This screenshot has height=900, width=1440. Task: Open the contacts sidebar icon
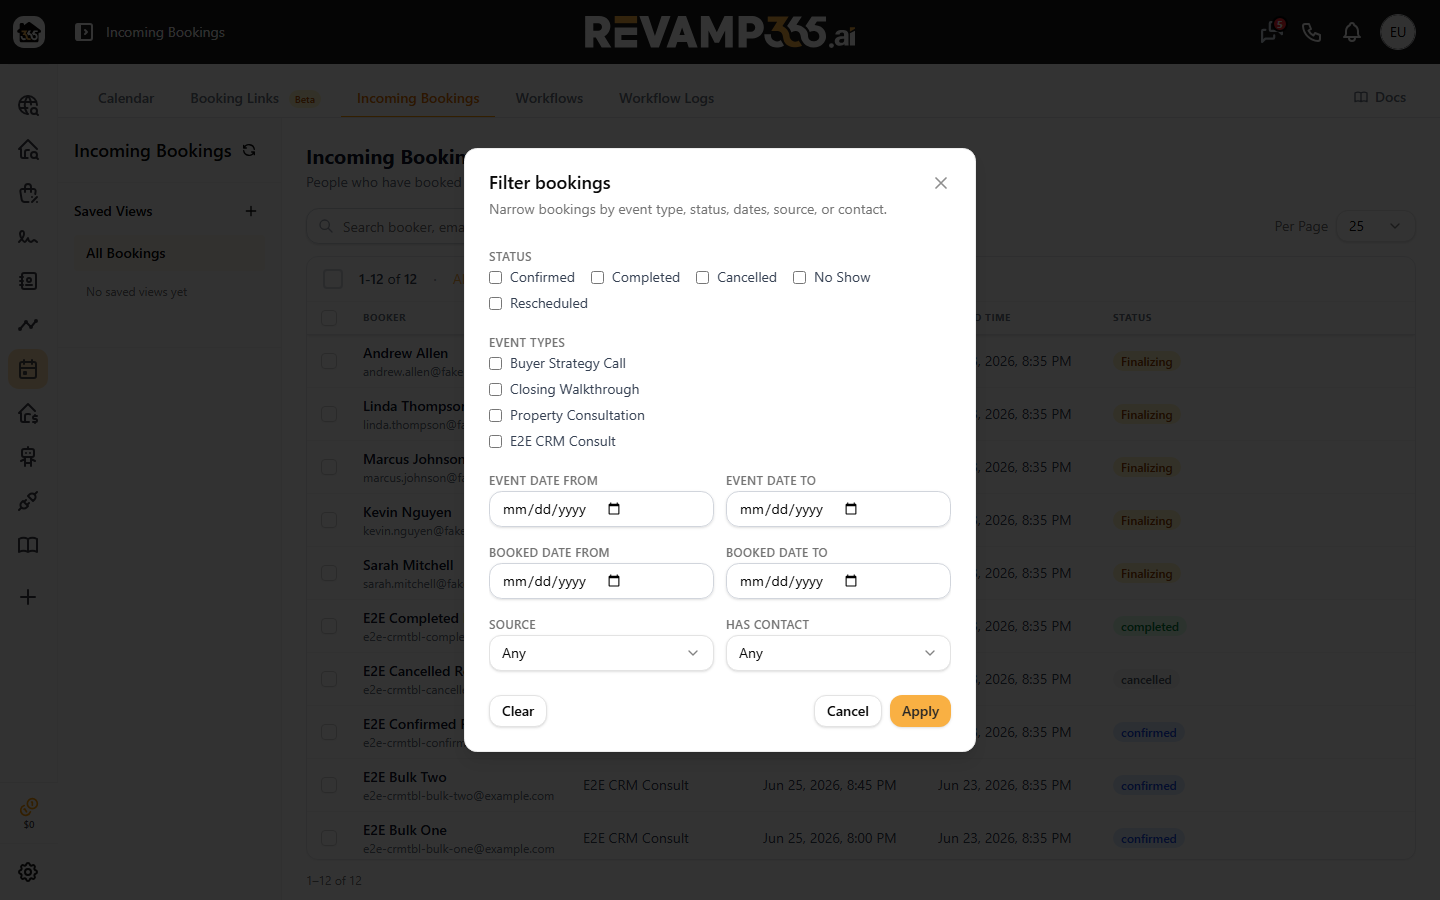pos(28,281)
